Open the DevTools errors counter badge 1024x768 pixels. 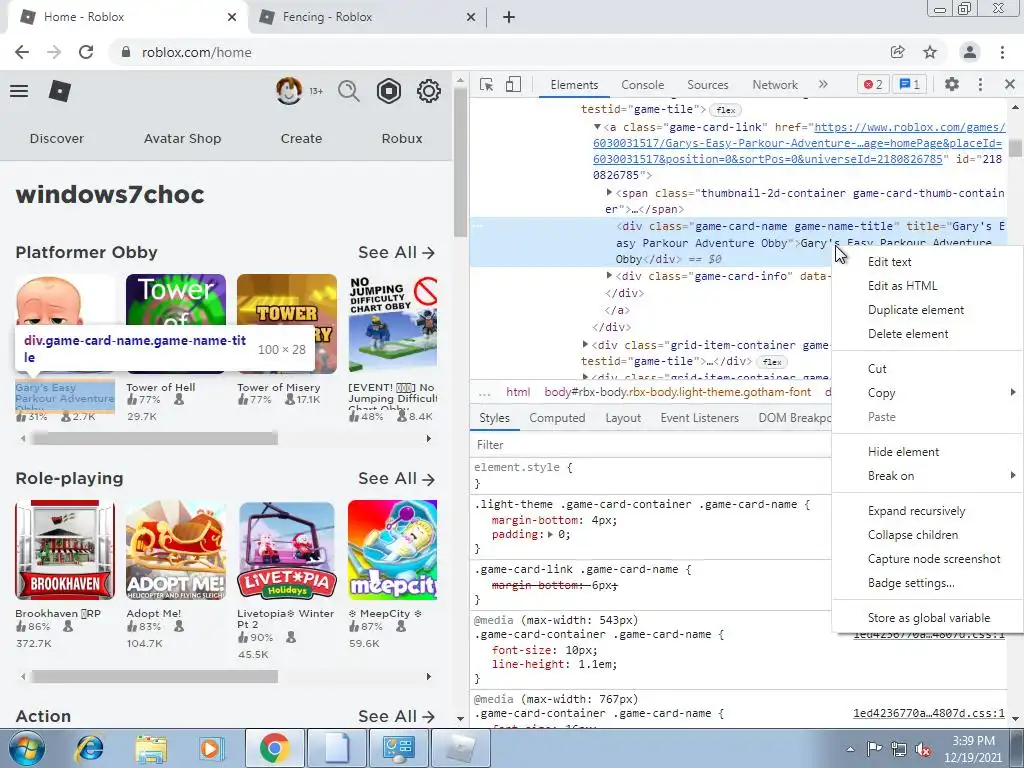[x=873, y=84]
